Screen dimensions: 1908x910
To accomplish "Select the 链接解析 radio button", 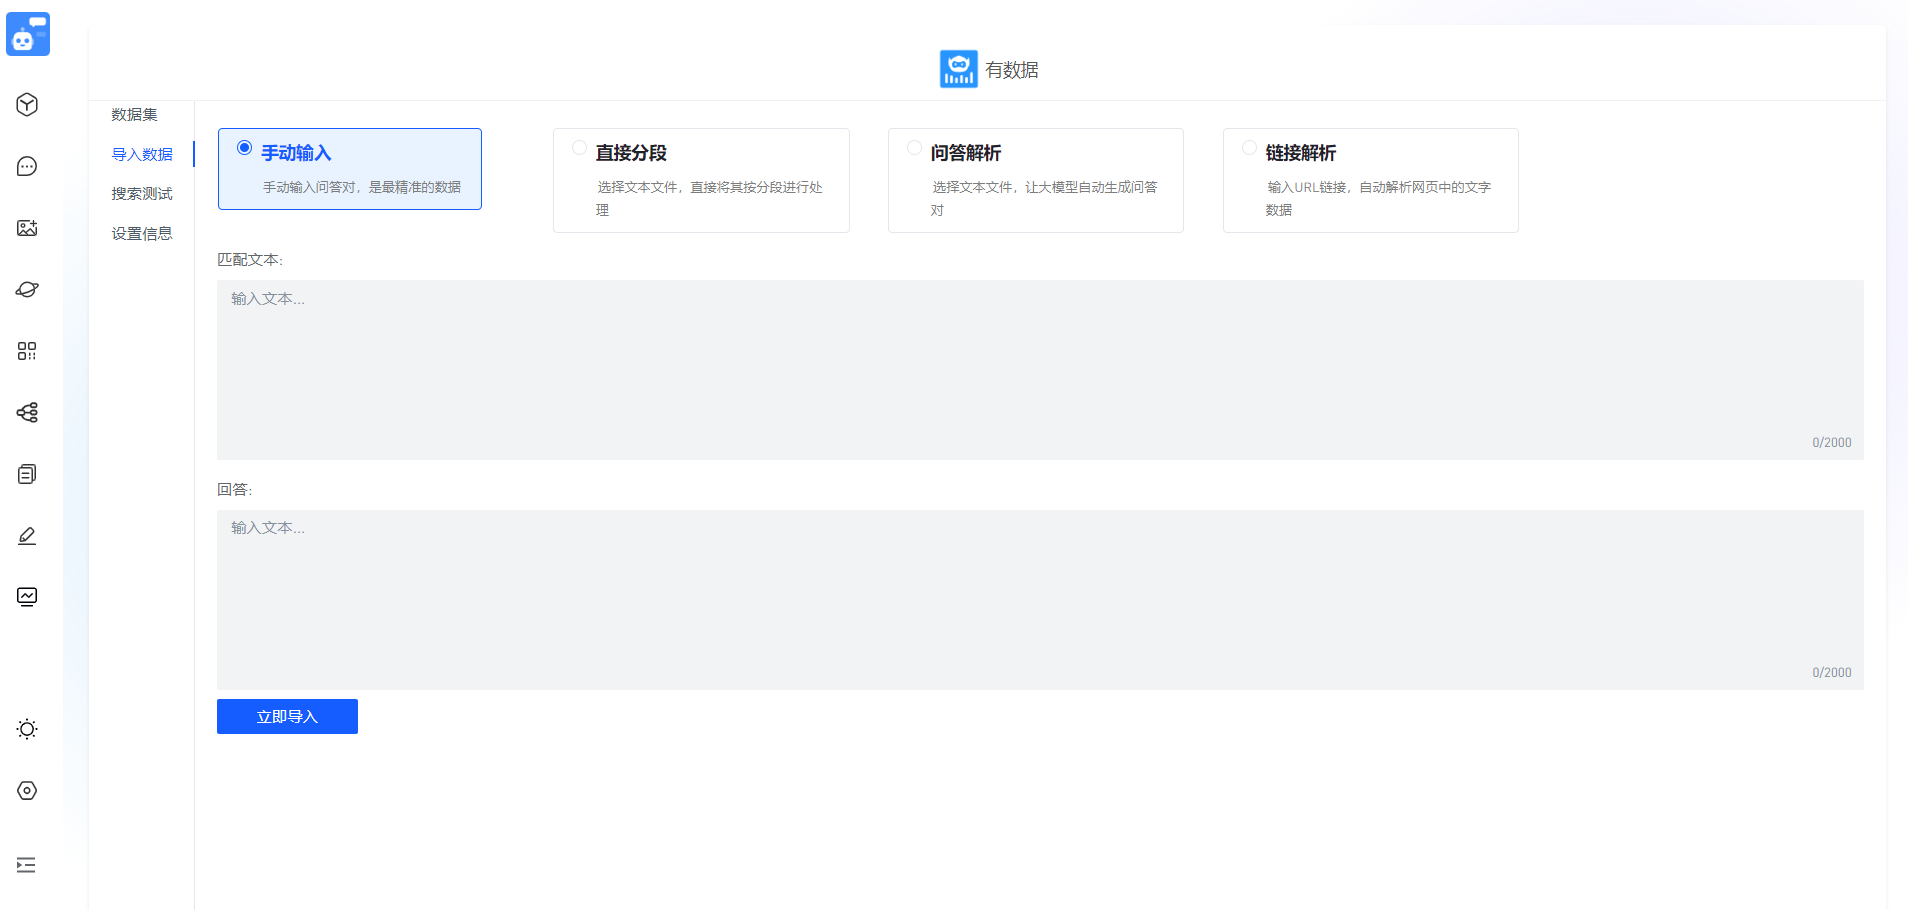I will point(1249,148).
